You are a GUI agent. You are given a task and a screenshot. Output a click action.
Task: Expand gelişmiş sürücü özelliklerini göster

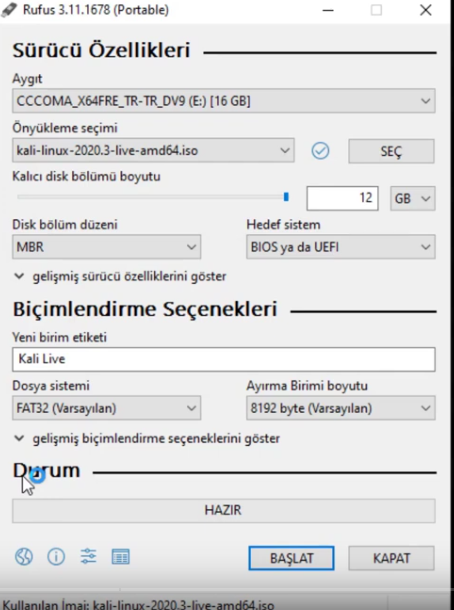click(x=120, y=277)
